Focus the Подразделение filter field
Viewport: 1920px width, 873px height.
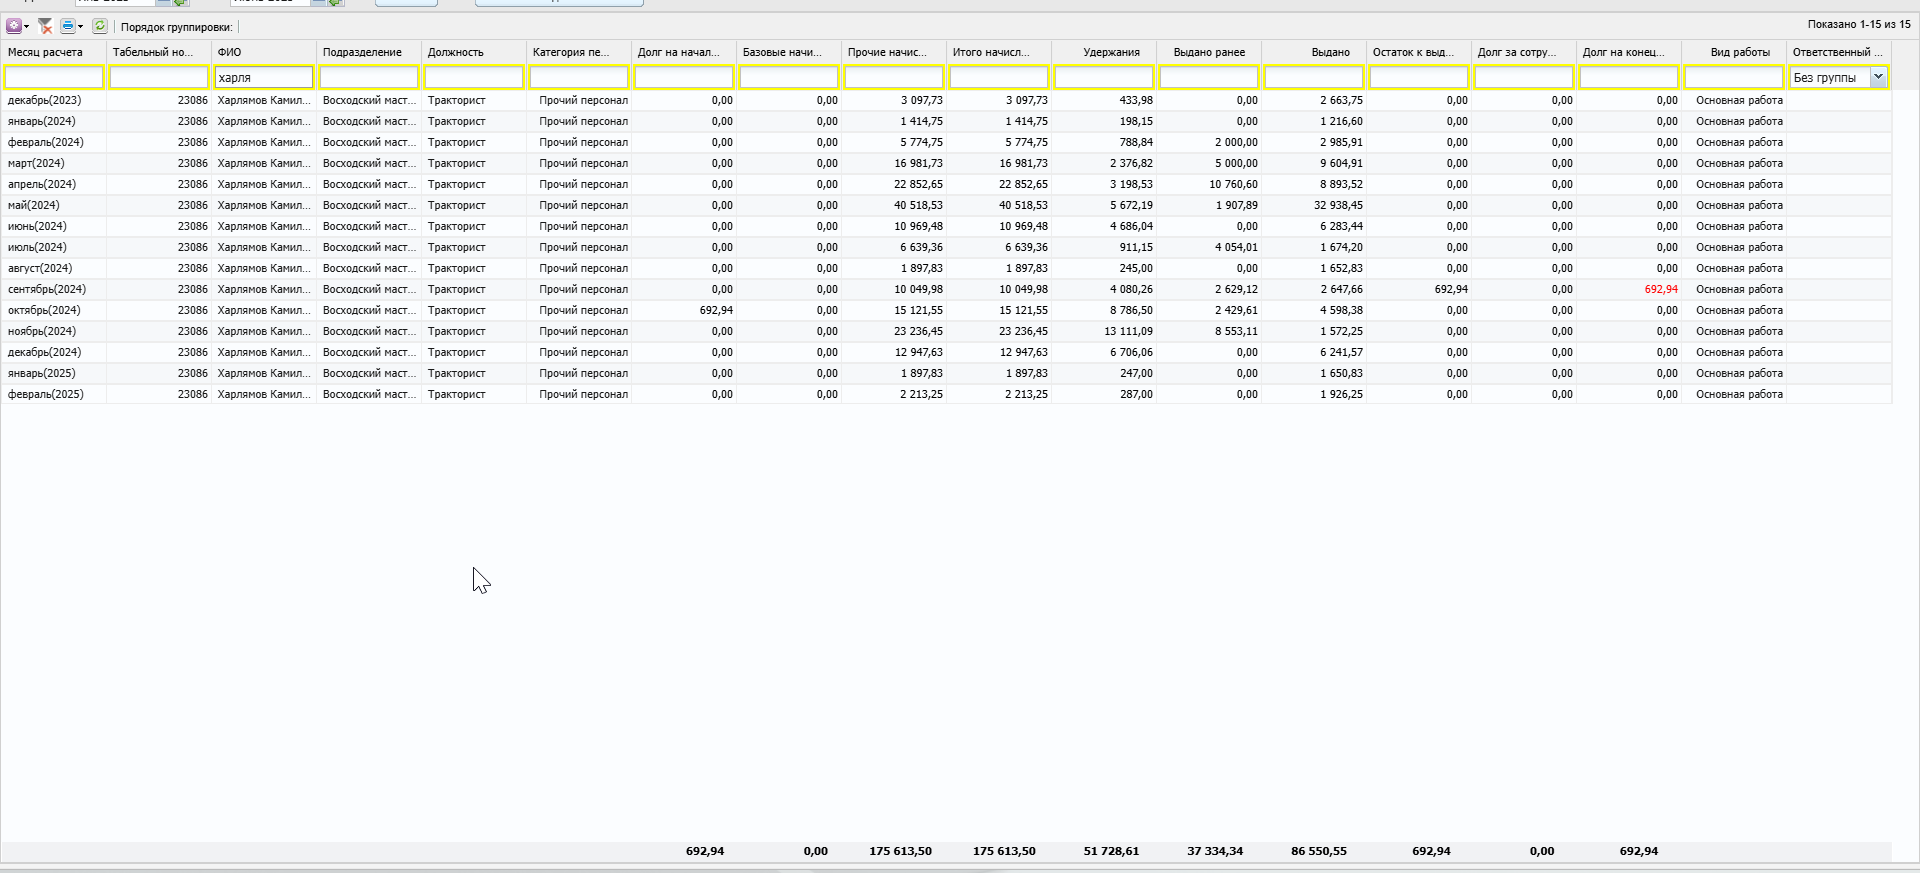pyautogui.click(x=369, y=77)
